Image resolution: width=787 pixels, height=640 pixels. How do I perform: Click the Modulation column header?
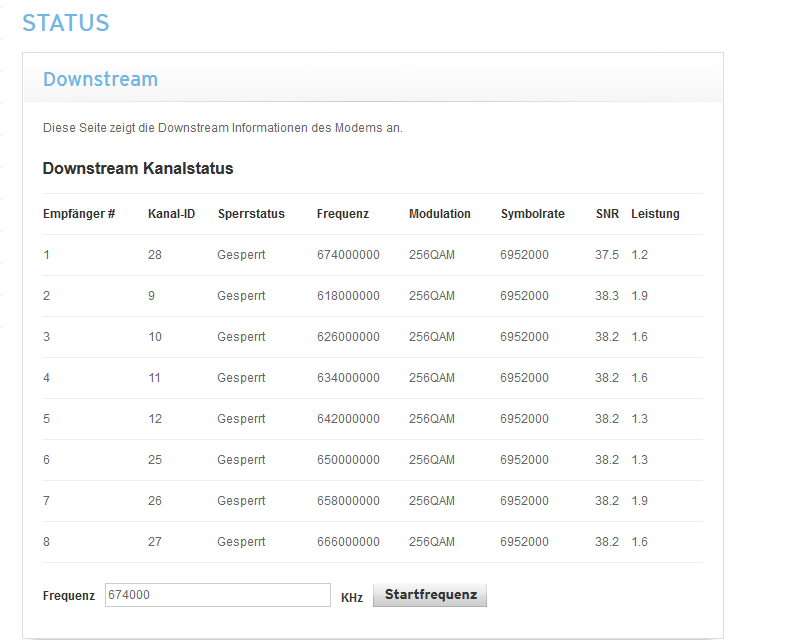439,214
